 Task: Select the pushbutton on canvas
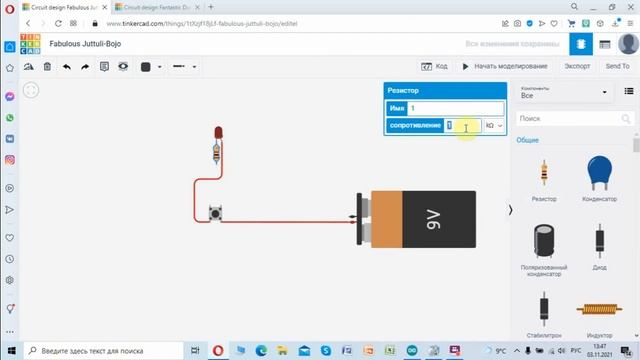tap(215, 213)
